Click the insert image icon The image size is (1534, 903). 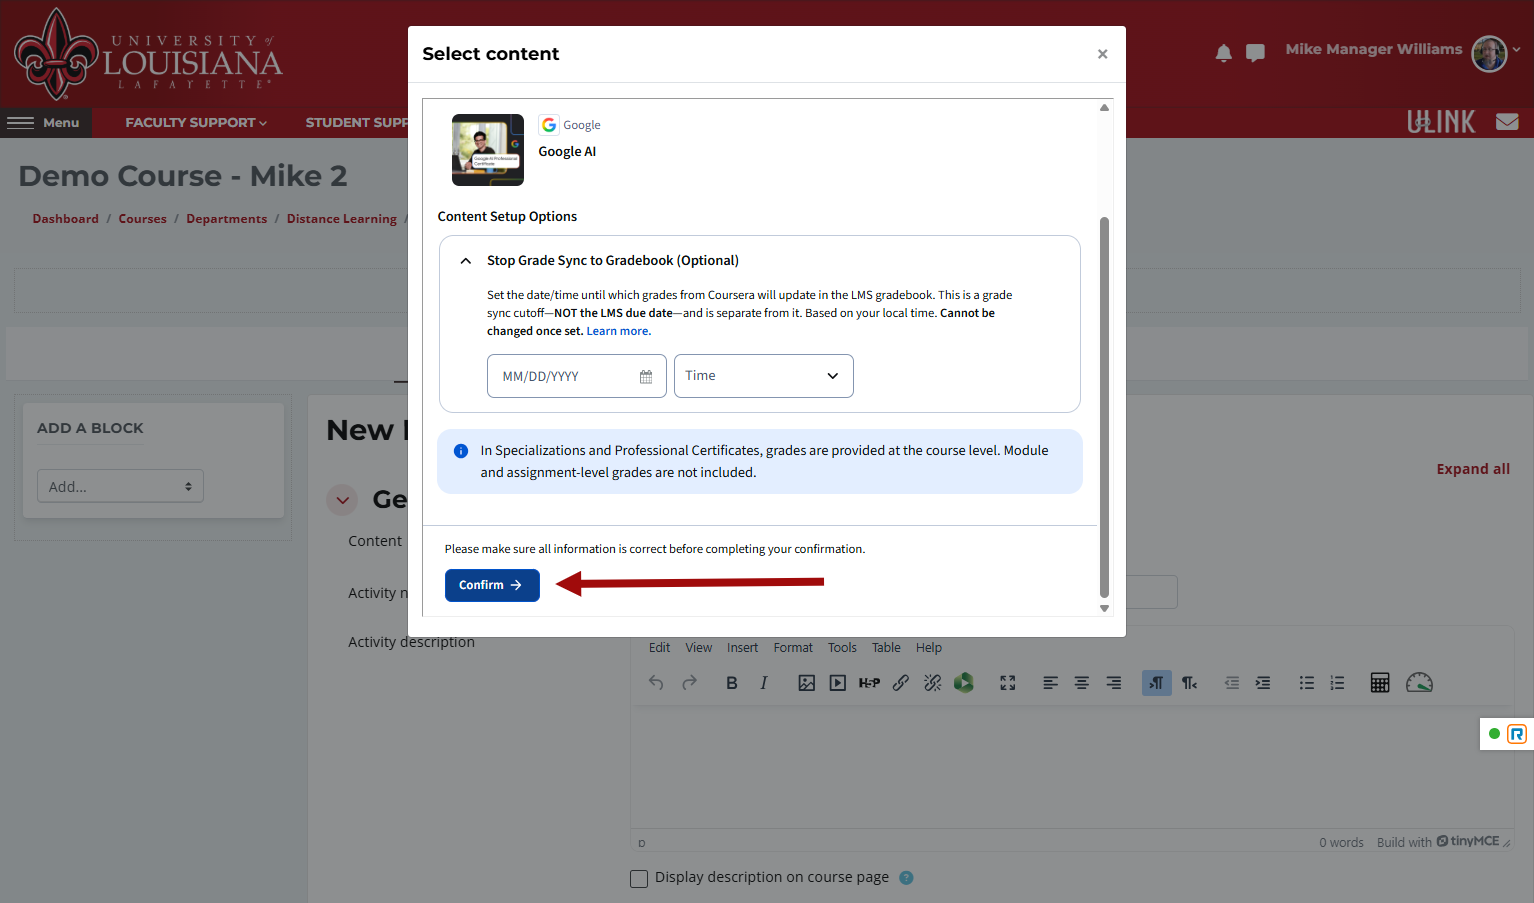click(x=806, y=683)
